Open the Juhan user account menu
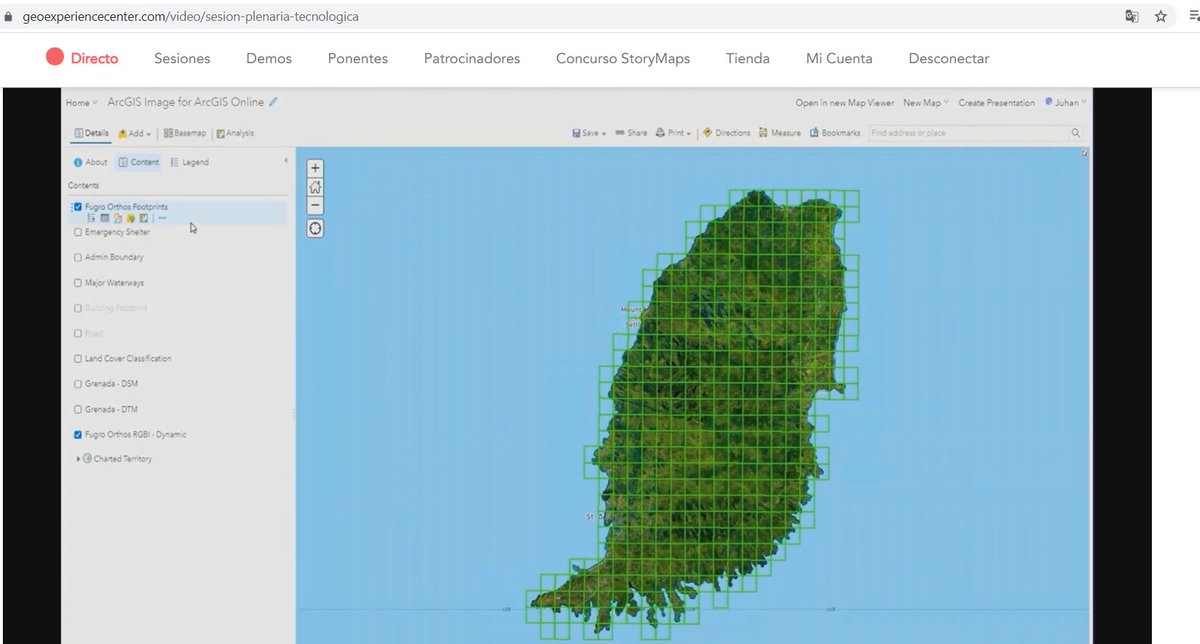Viewport: 1200px width, 644px height. click(1065, 102)
